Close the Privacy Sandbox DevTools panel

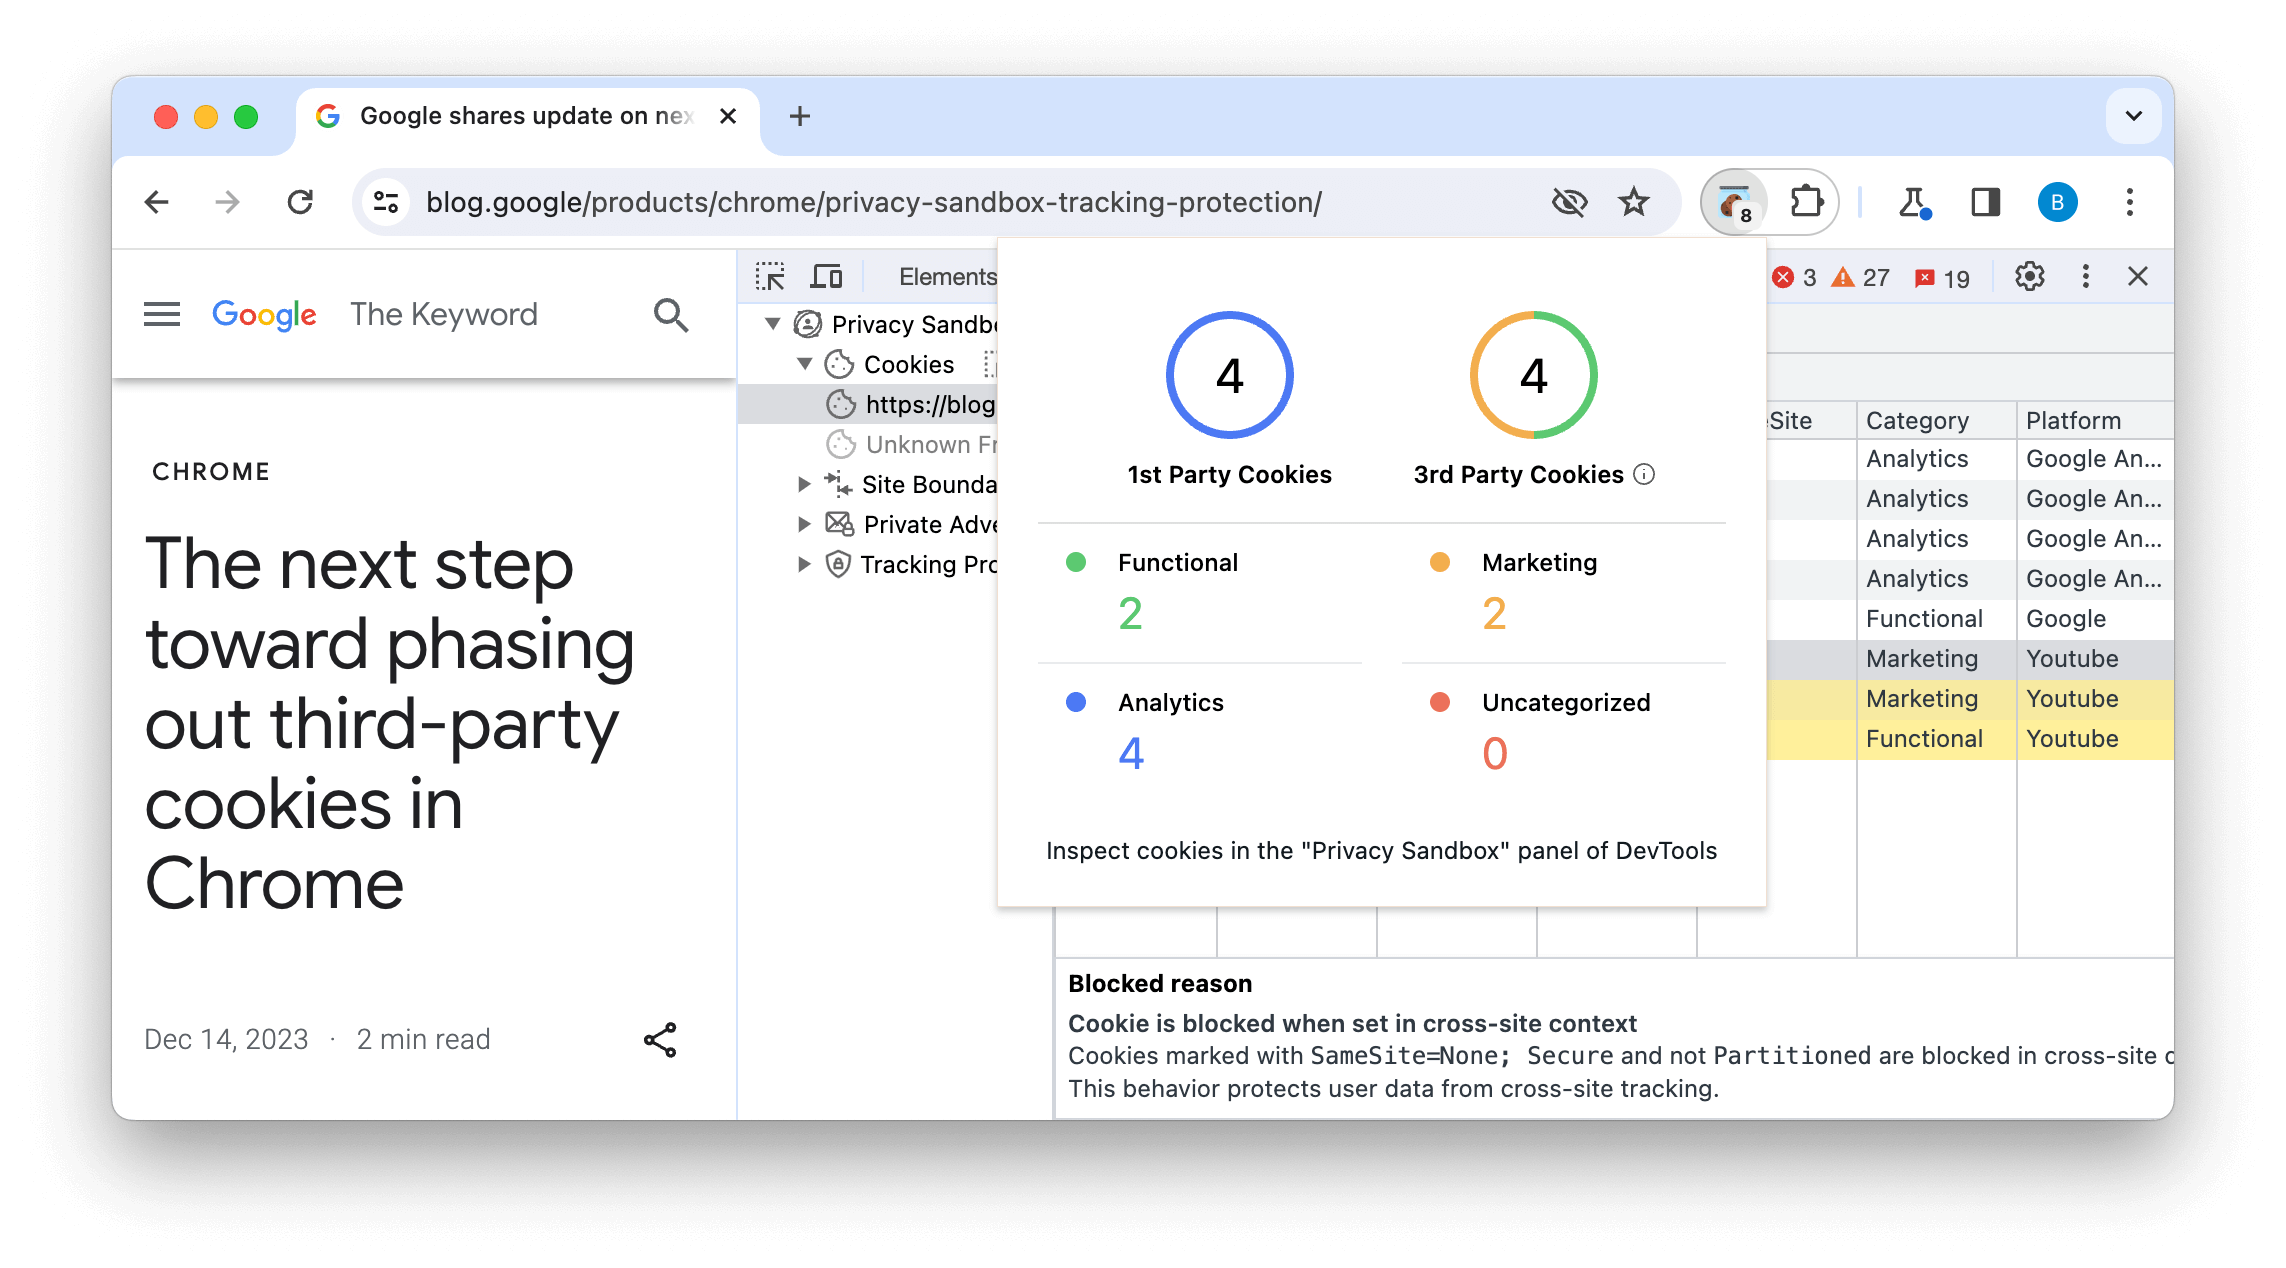[x=2141, y=276]
